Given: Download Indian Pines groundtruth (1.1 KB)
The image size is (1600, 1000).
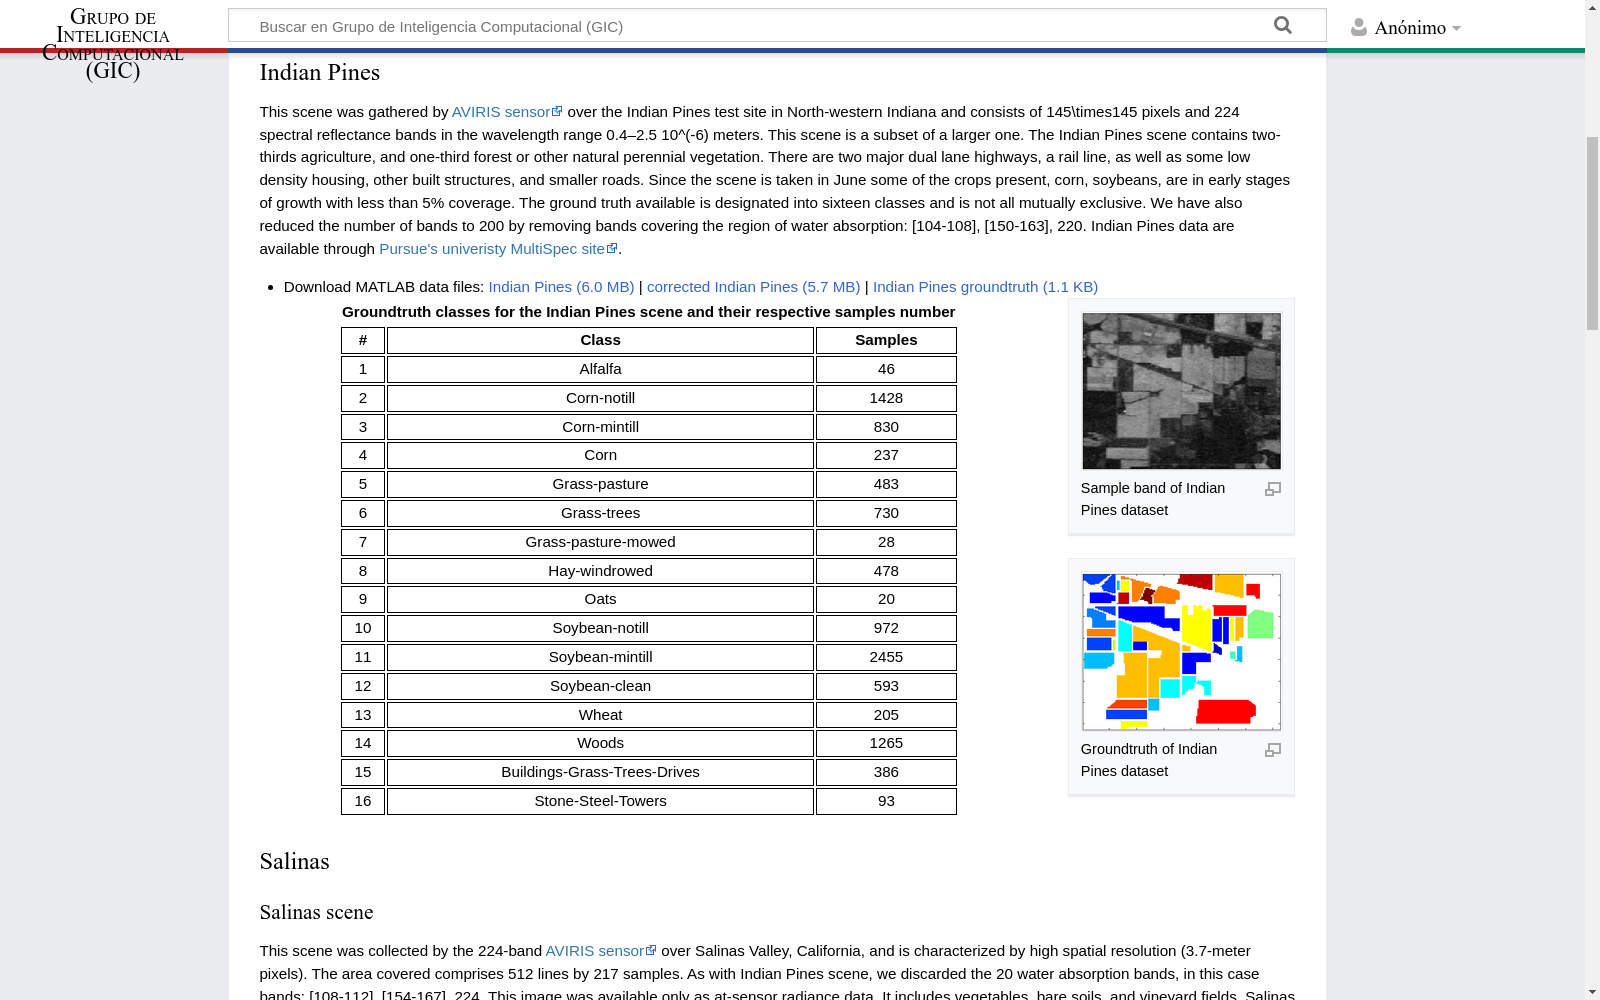Looking at the screenshot, I should tap(985, 287).
